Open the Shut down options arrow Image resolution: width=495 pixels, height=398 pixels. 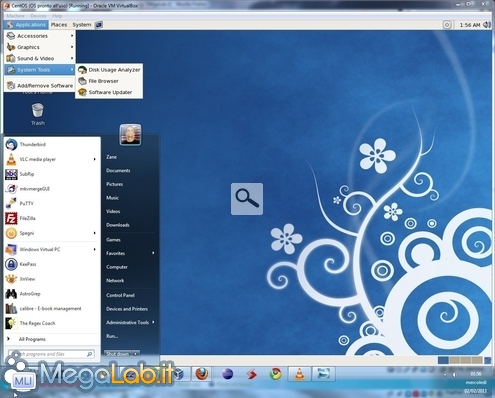pyautogui.click(x=135, y=354)
